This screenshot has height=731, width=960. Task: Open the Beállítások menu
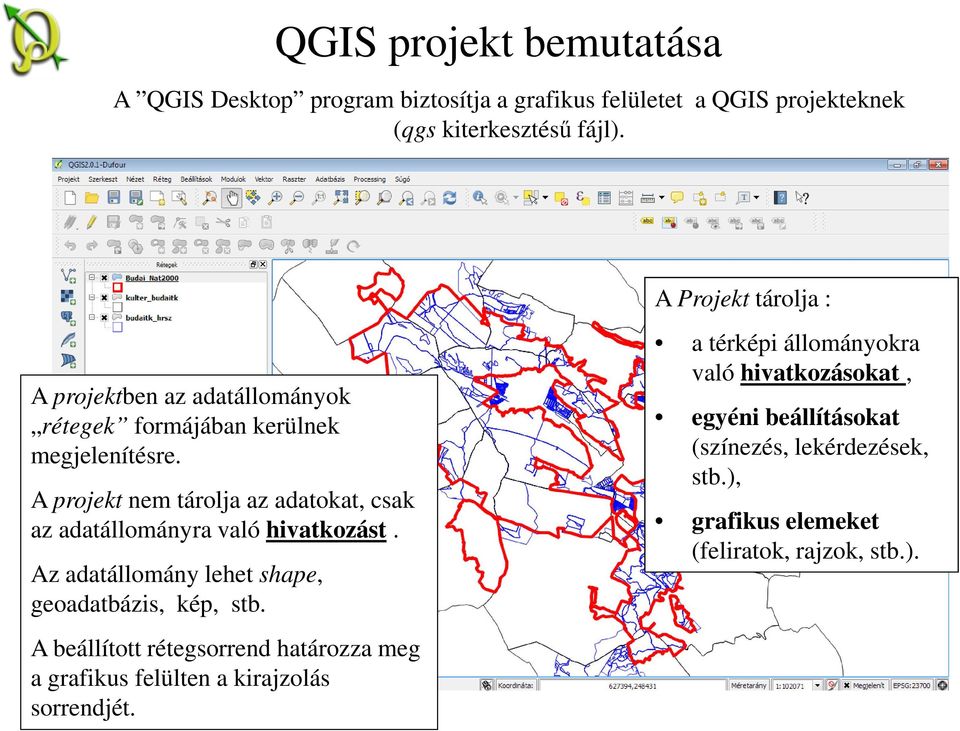point(196,179)
